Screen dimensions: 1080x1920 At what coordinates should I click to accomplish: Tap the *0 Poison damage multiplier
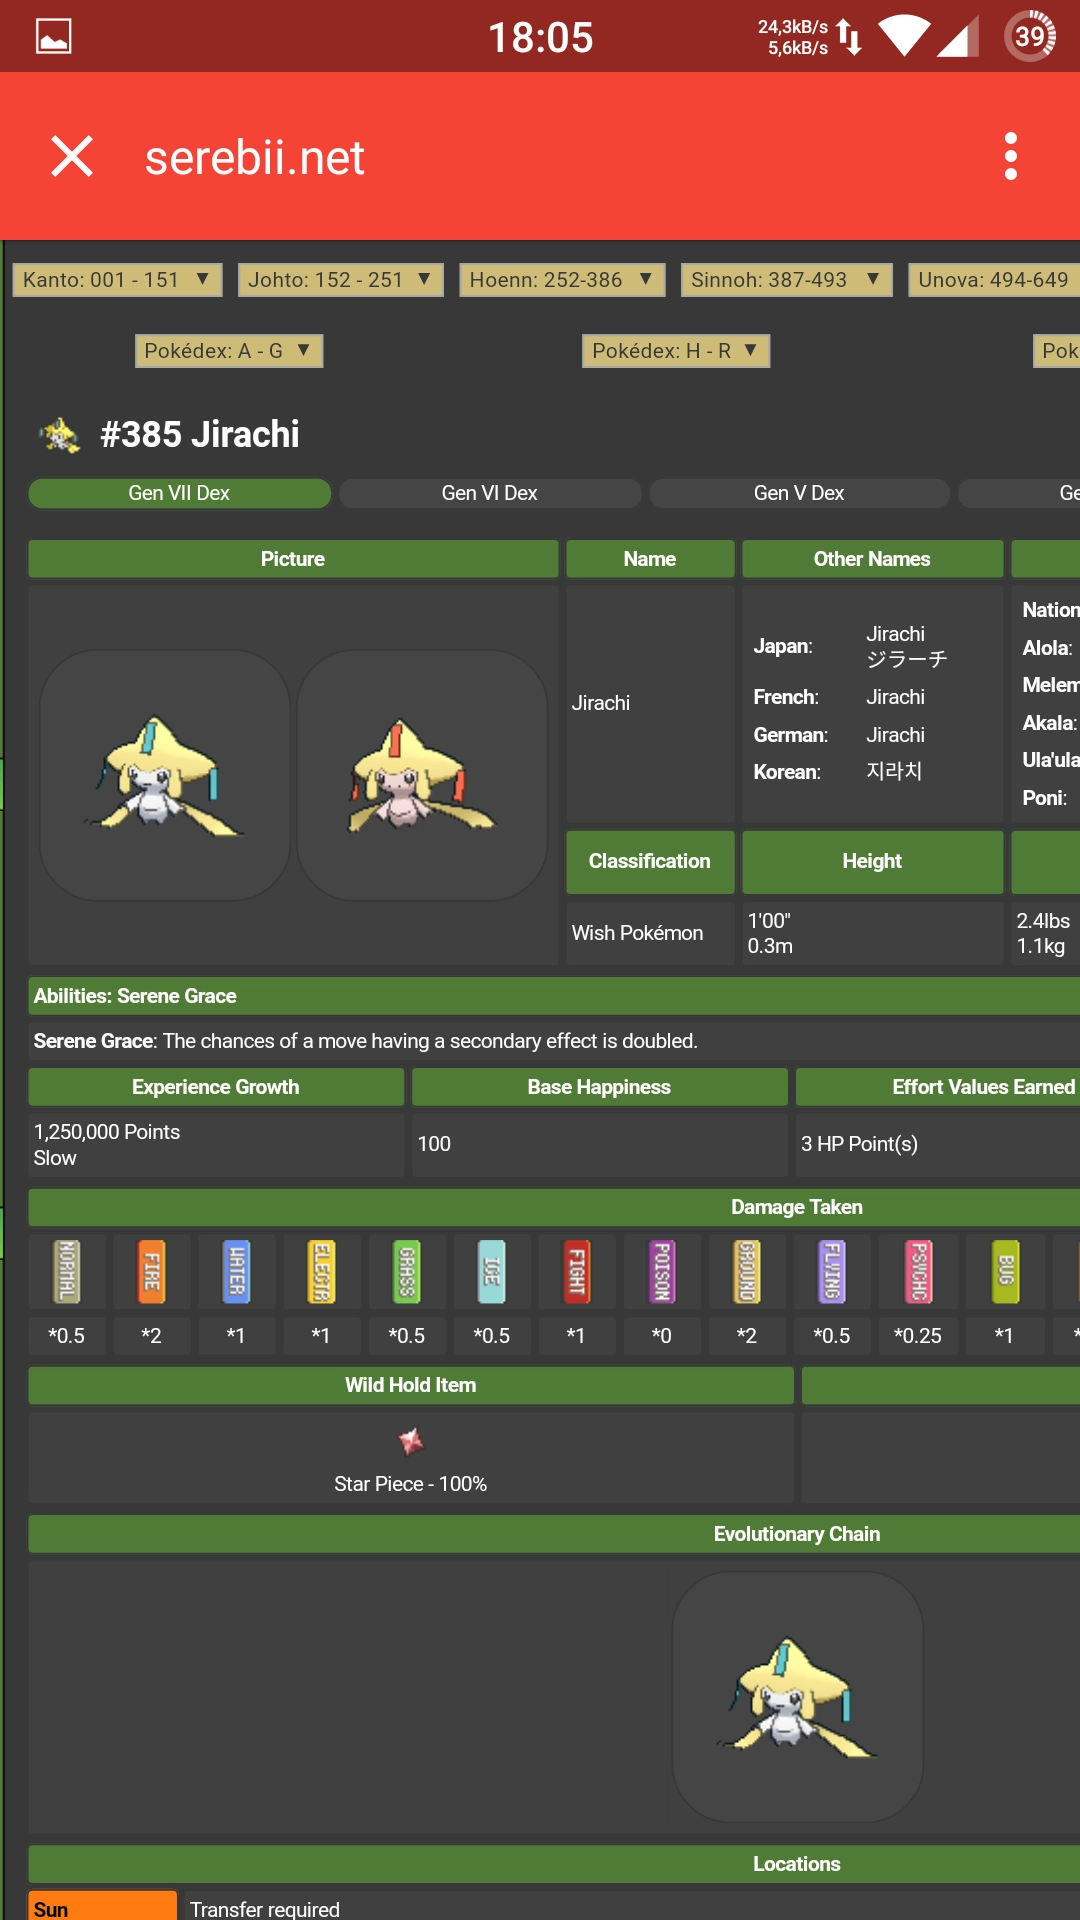point(661,1336)
